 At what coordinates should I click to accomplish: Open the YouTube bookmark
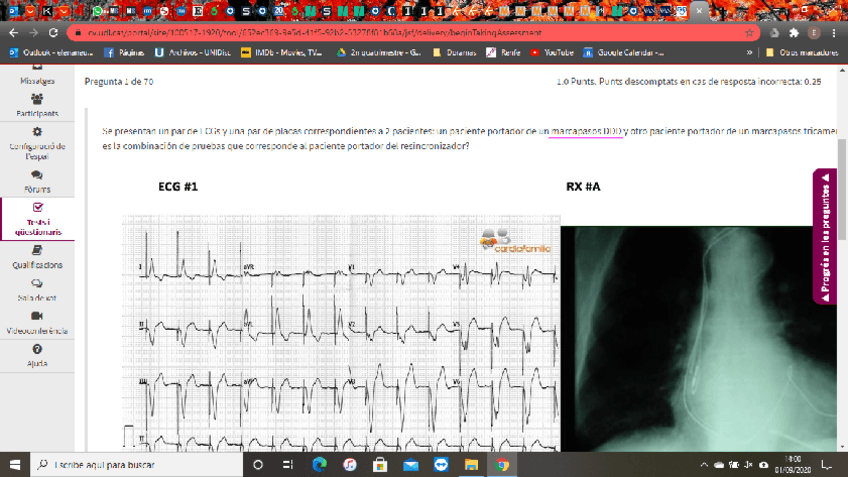coord(552,52)
